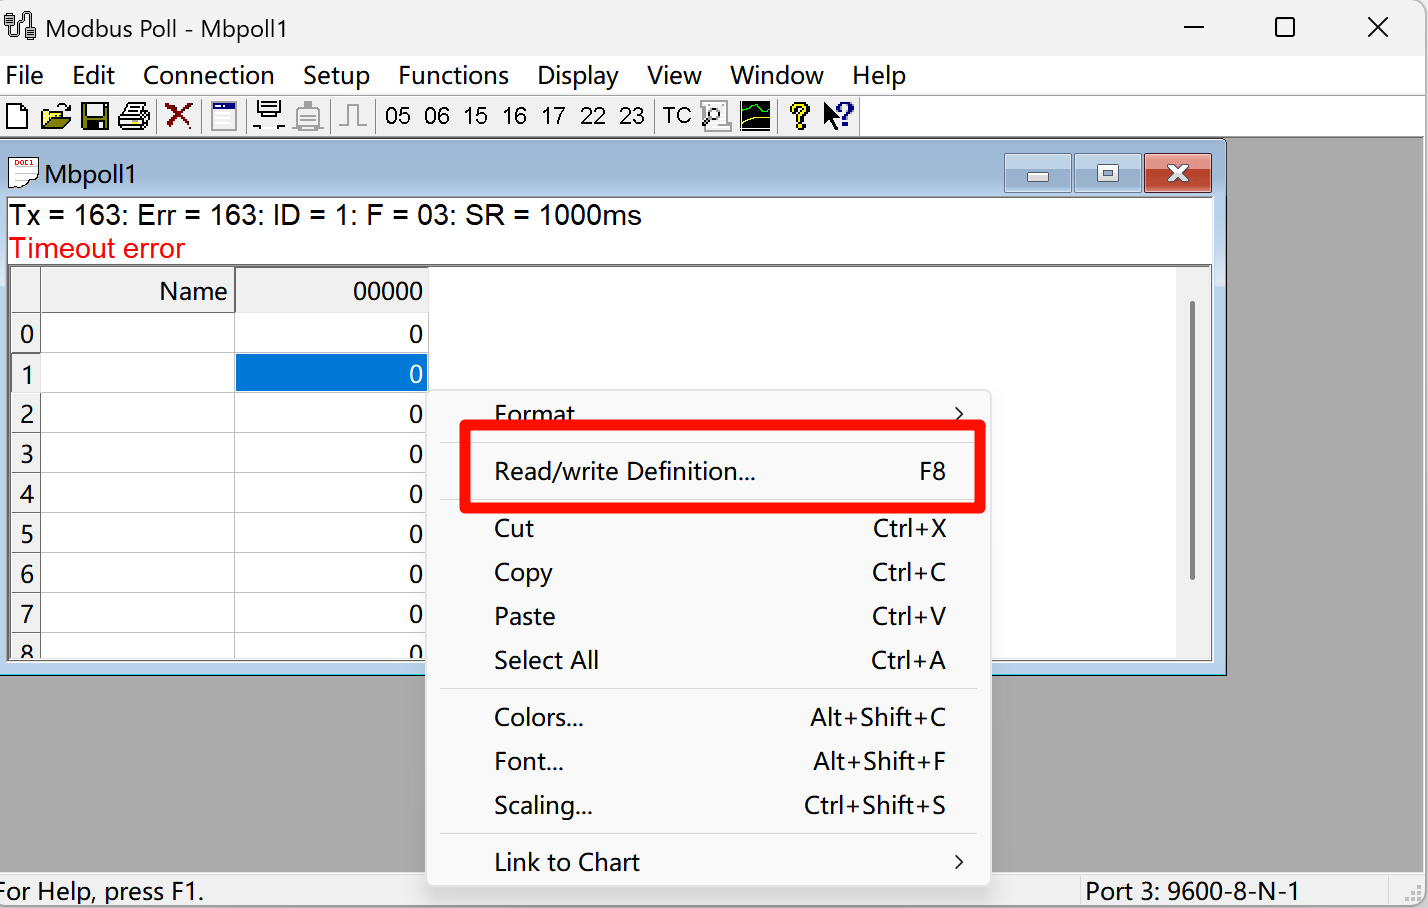Click the yellow question mark About icon
The width and height of the screenshot is (1428, 908).
(x=799, y=116)
